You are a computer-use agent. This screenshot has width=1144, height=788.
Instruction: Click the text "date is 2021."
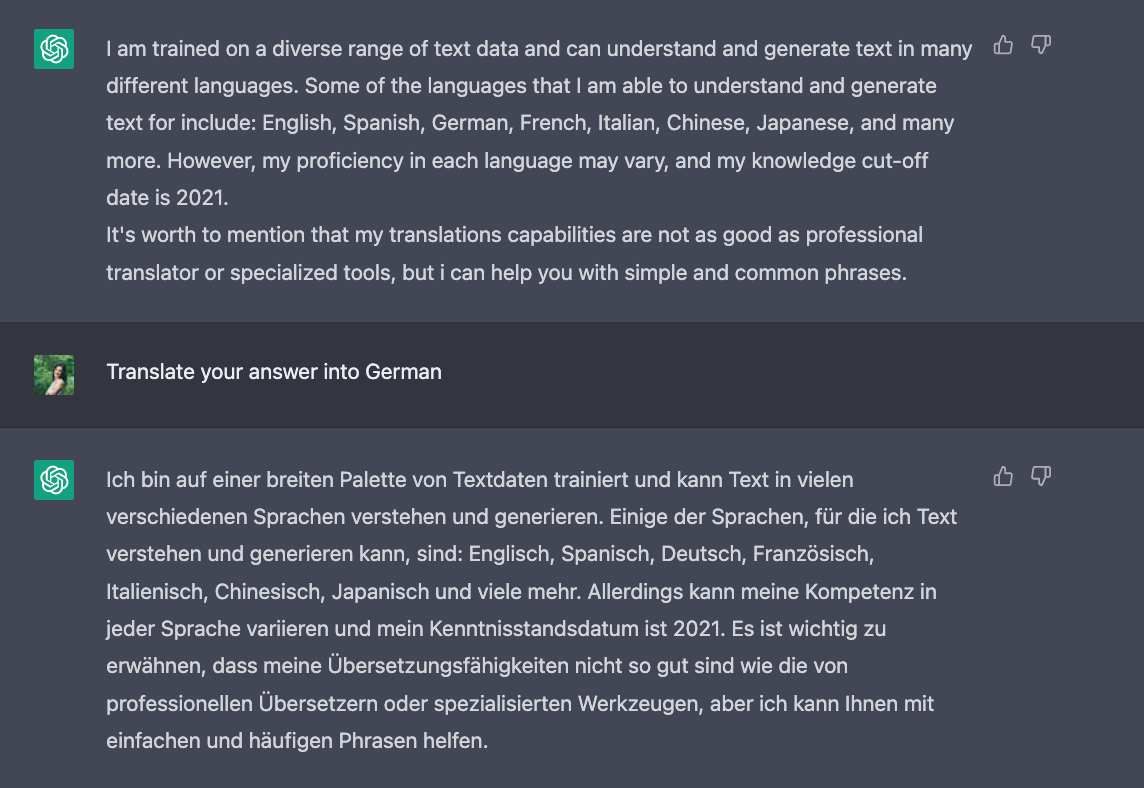[167, 198]
